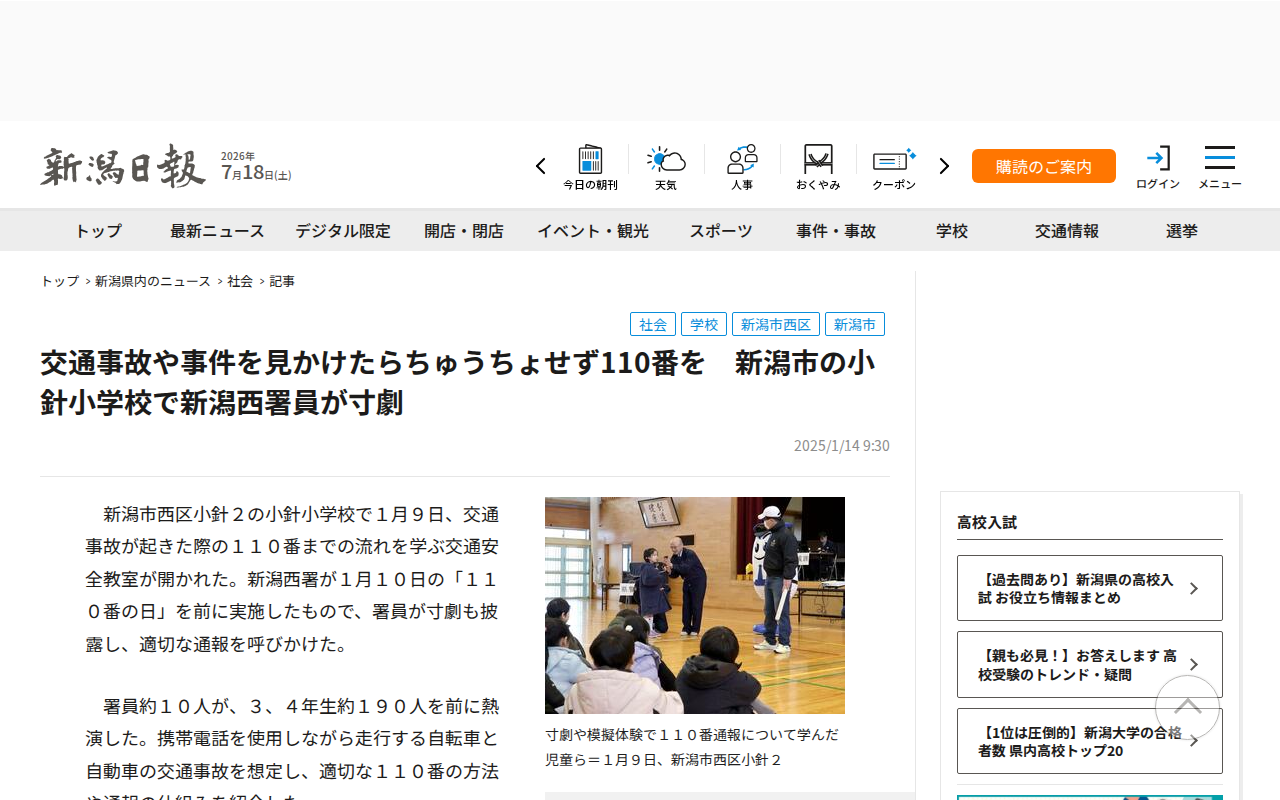Click the 新潟日報 logo

[123, 166]
